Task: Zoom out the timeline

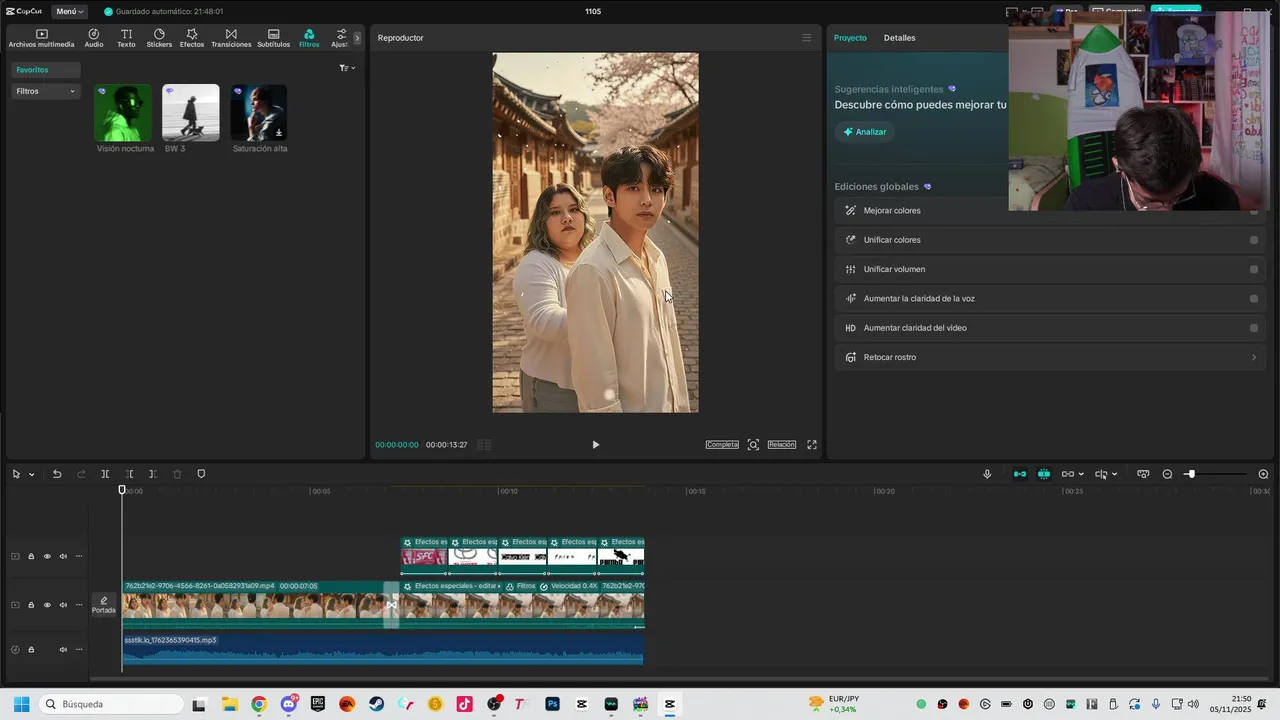Action: point(1167,474)
